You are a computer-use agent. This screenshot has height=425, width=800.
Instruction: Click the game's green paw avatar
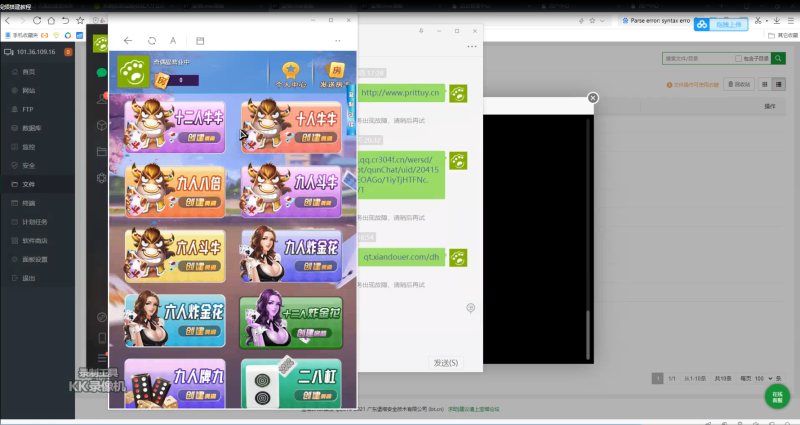click(x=133, y=72)
